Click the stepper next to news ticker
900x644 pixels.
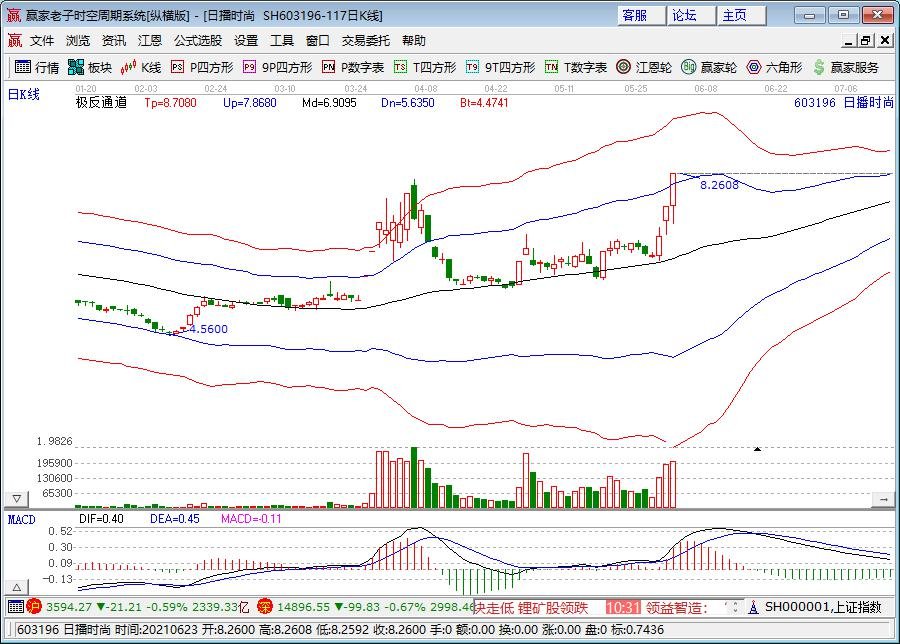[735, 607]
